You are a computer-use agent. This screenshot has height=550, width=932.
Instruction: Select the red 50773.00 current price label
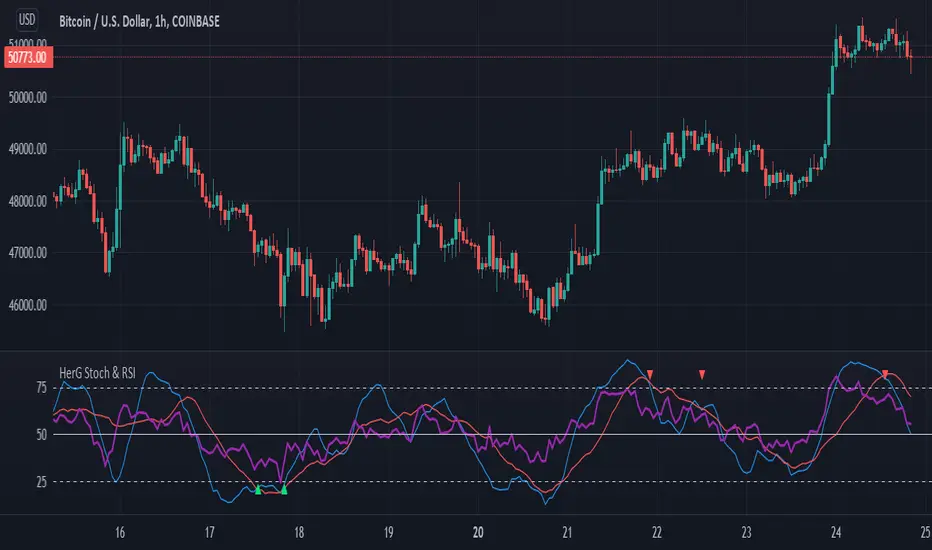coord(28,58)
